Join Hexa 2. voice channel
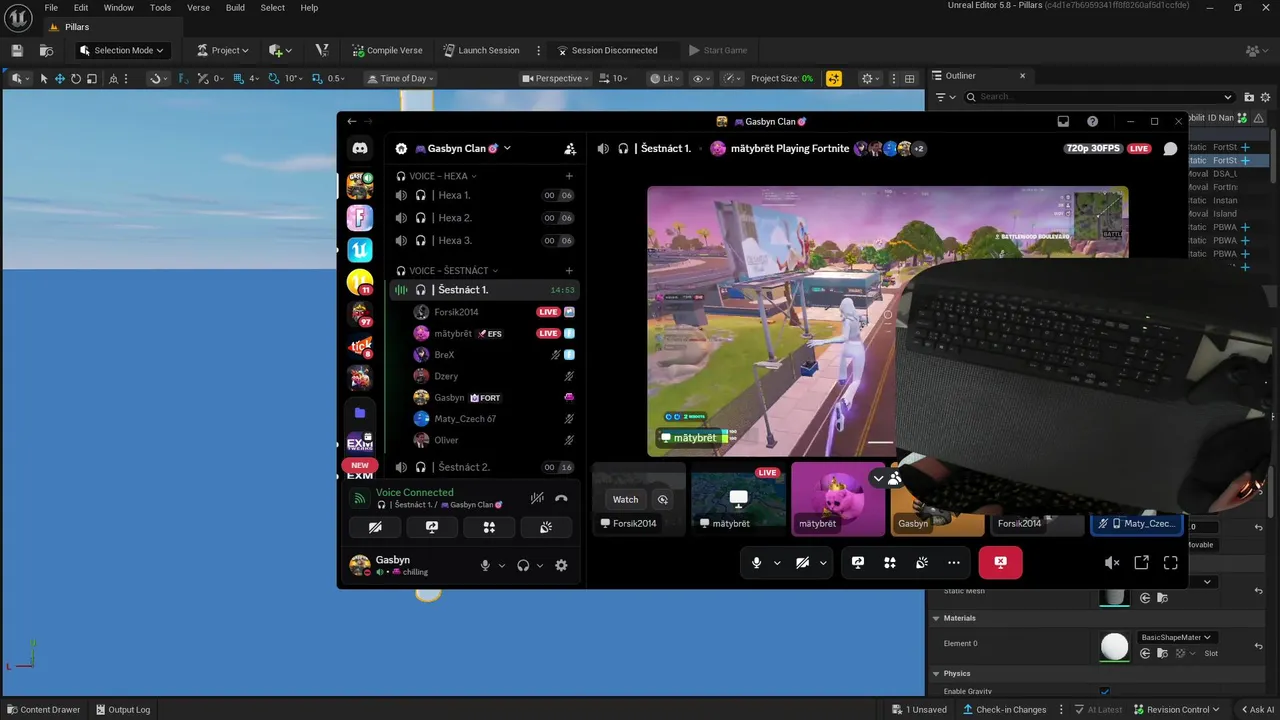 484,218
